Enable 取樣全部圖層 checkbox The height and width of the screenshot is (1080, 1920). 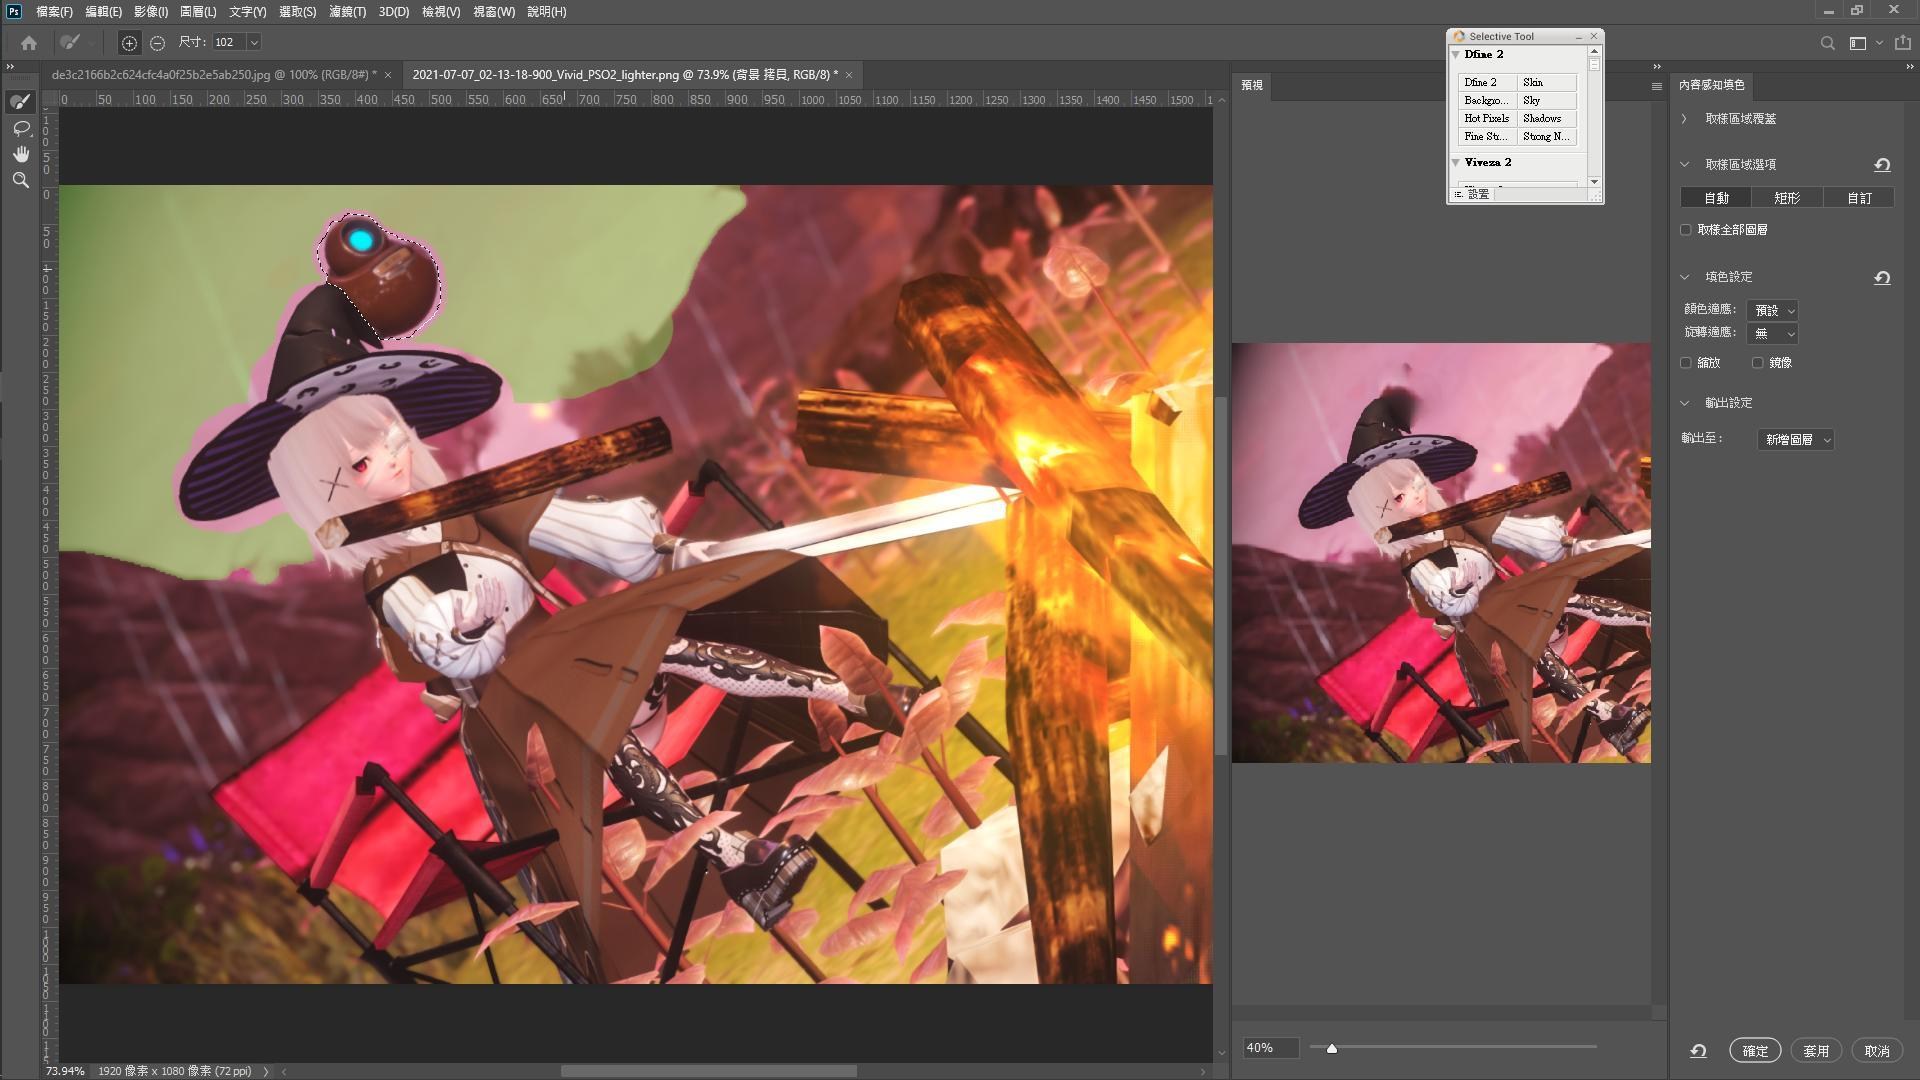tap(1686, 230)
